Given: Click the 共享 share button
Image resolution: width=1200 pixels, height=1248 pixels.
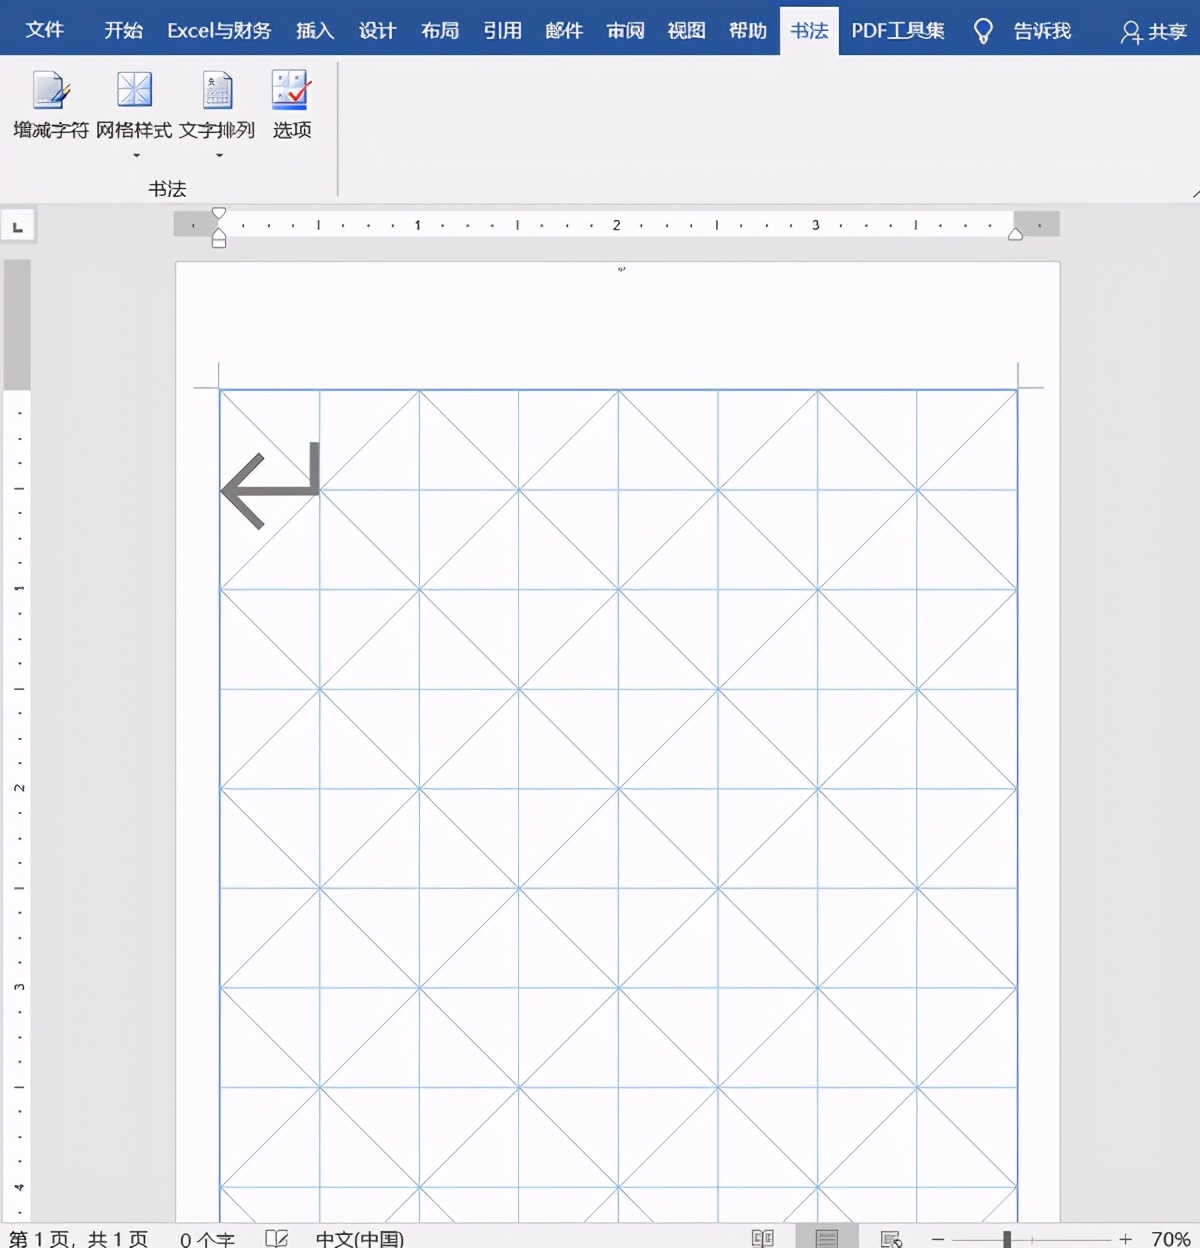Looking at the screenshot, I should click(x=1153, y=32).
